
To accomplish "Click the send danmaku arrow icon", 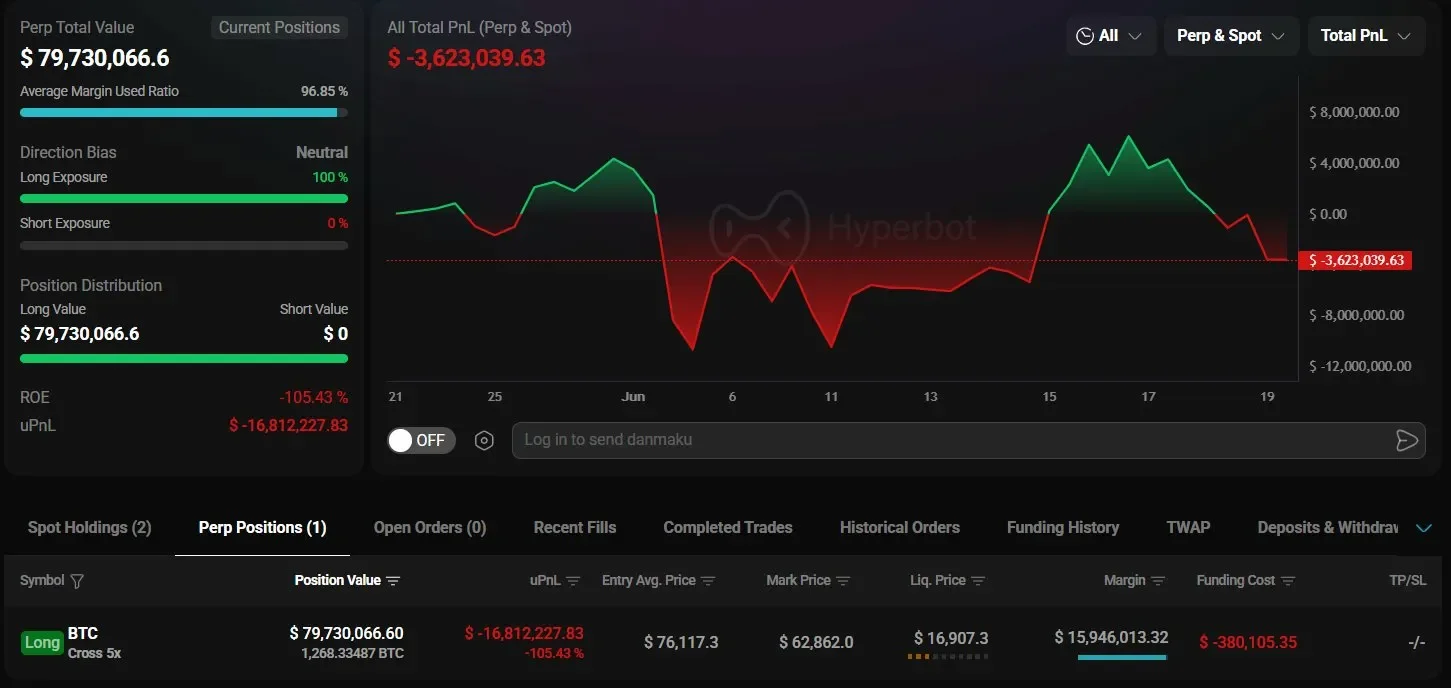I will coord(1406,440).
